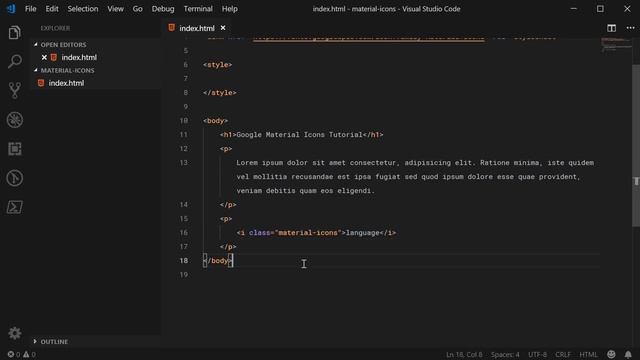640x360 pixels.
Task: Select the index.html editor tab
Action: point(197,28)
